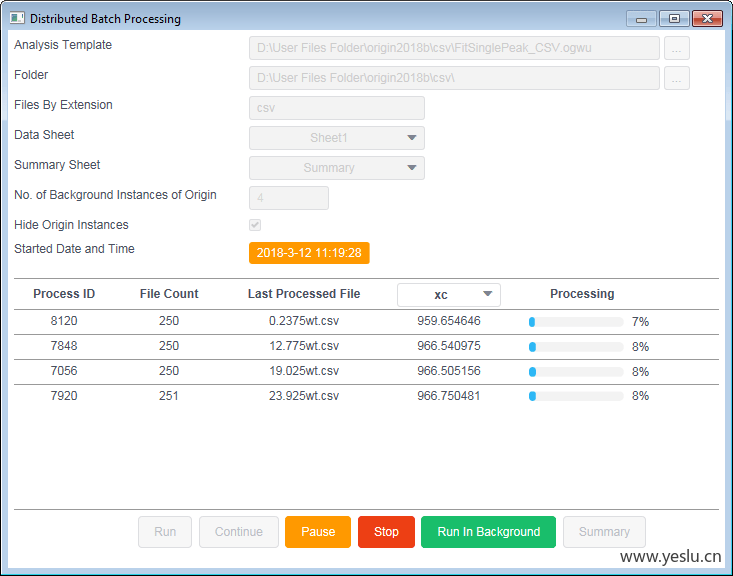733x576 pixels.
Task: Click file 0.2375wt.csv in the table
Action: click(x=304, y=321)
